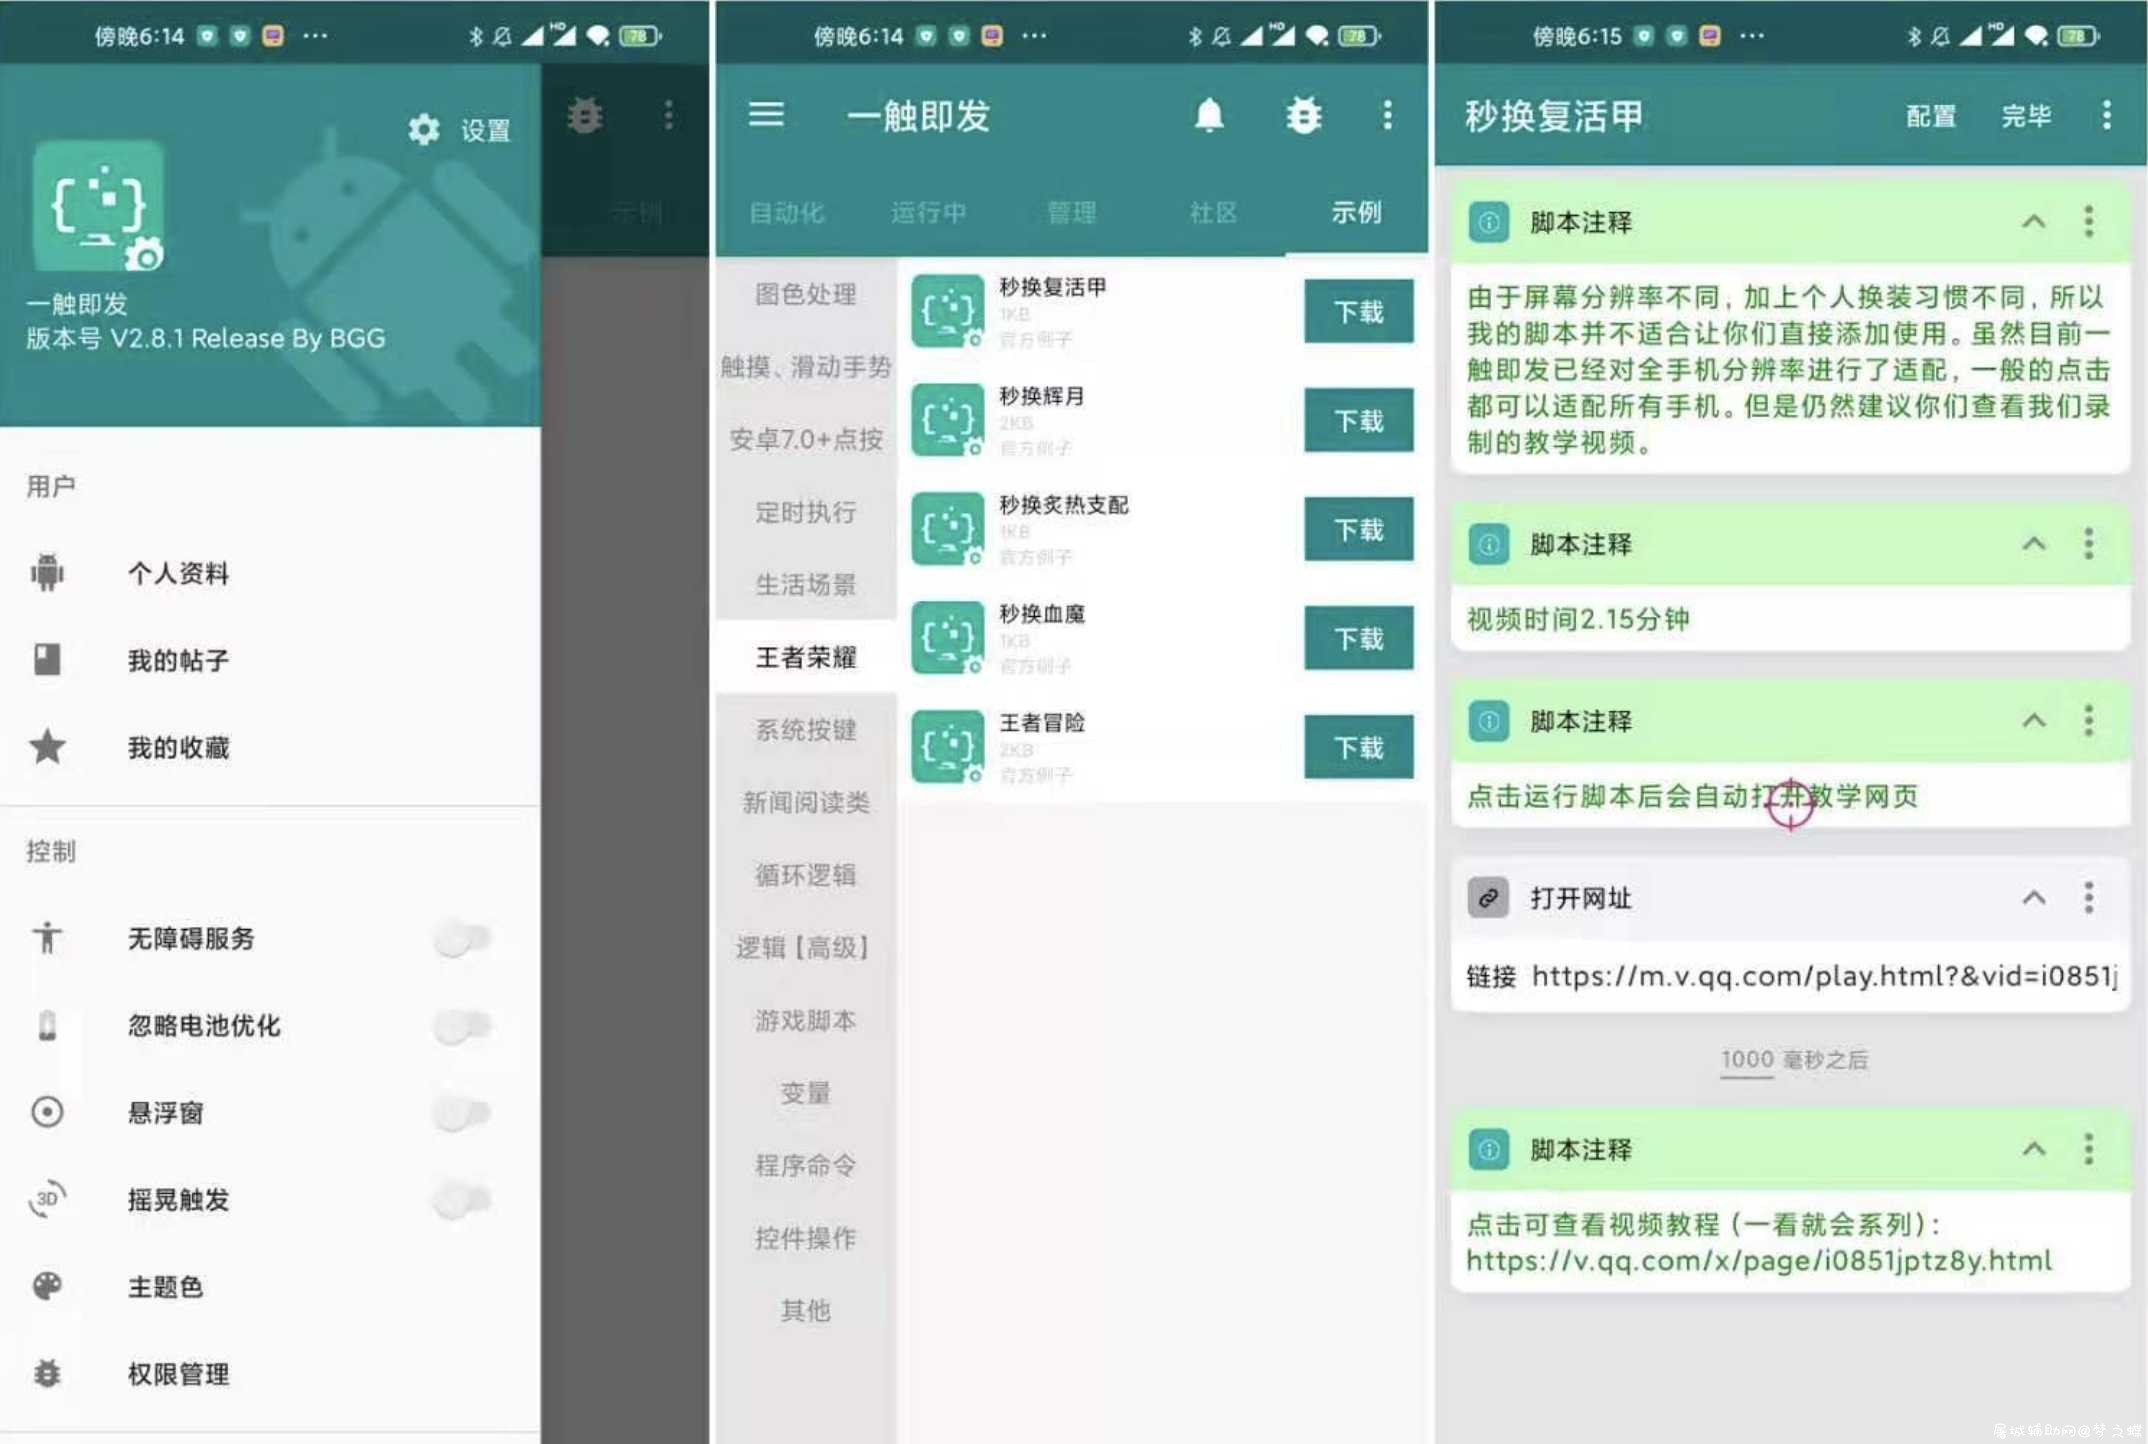Collapse the 视频时间2.15分钟 comment card
Viewport: 2148px width, 1444px height.
click(x=2033, y=544)
